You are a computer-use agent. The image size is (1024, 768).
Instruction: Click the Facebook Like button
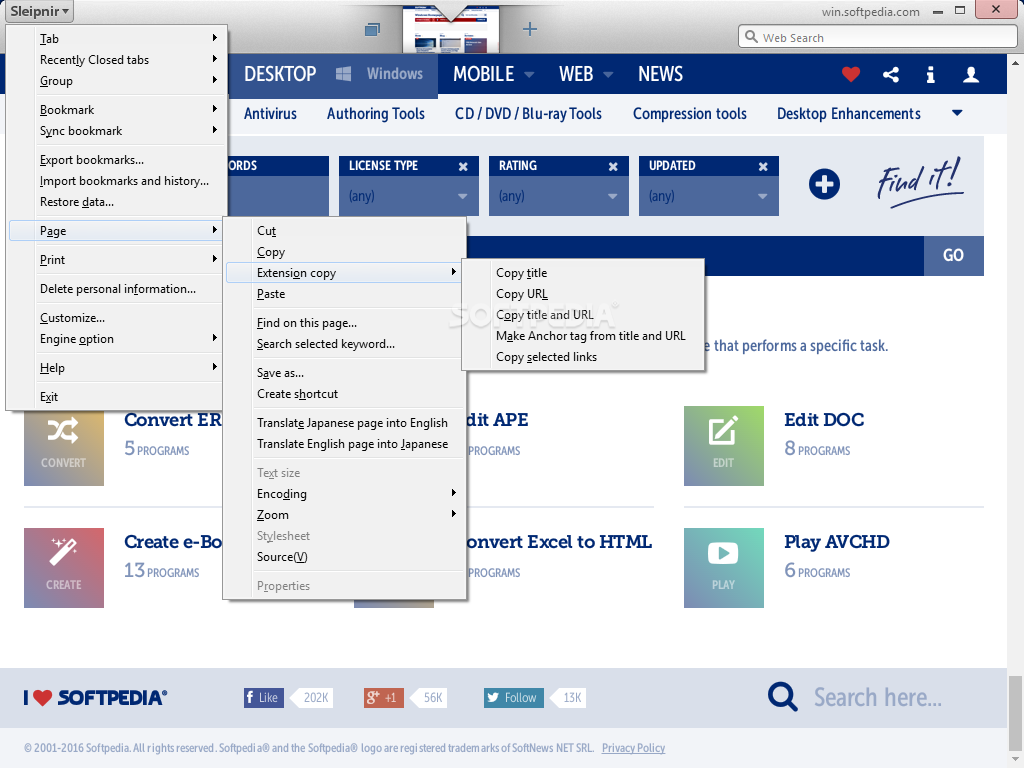[x=264, y=697]
